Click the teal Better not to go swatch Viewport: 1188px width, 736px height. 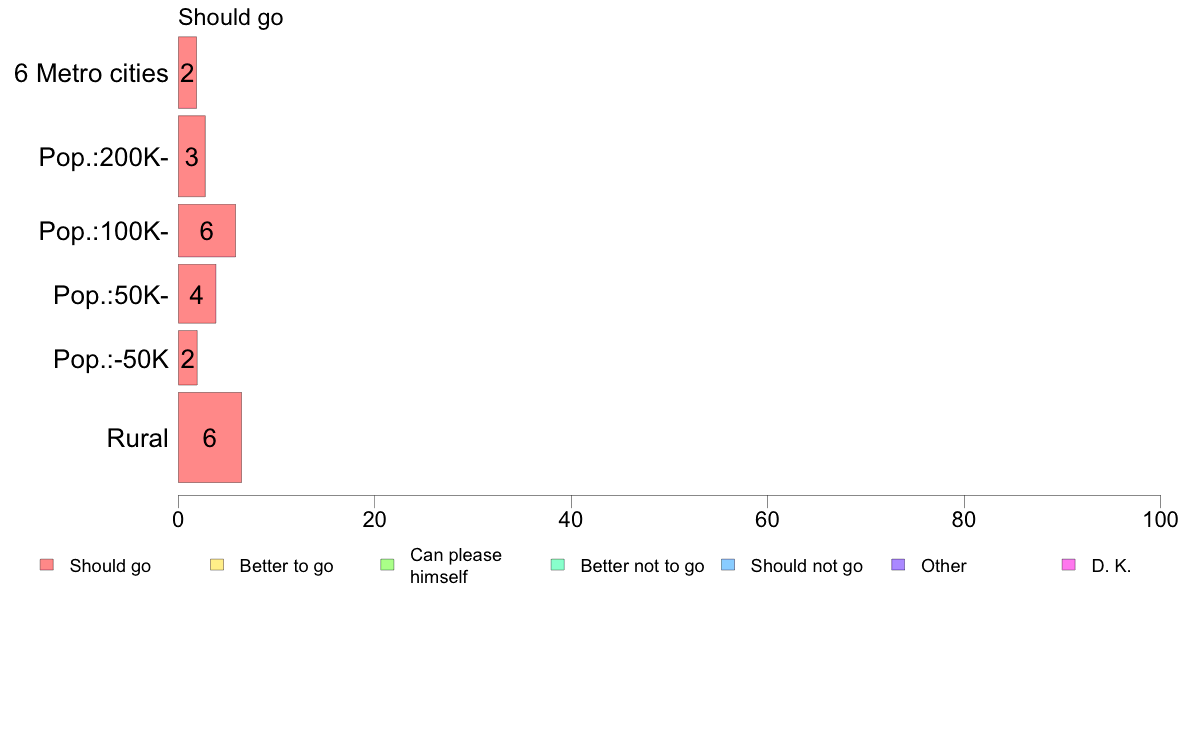tap(558, 565)
